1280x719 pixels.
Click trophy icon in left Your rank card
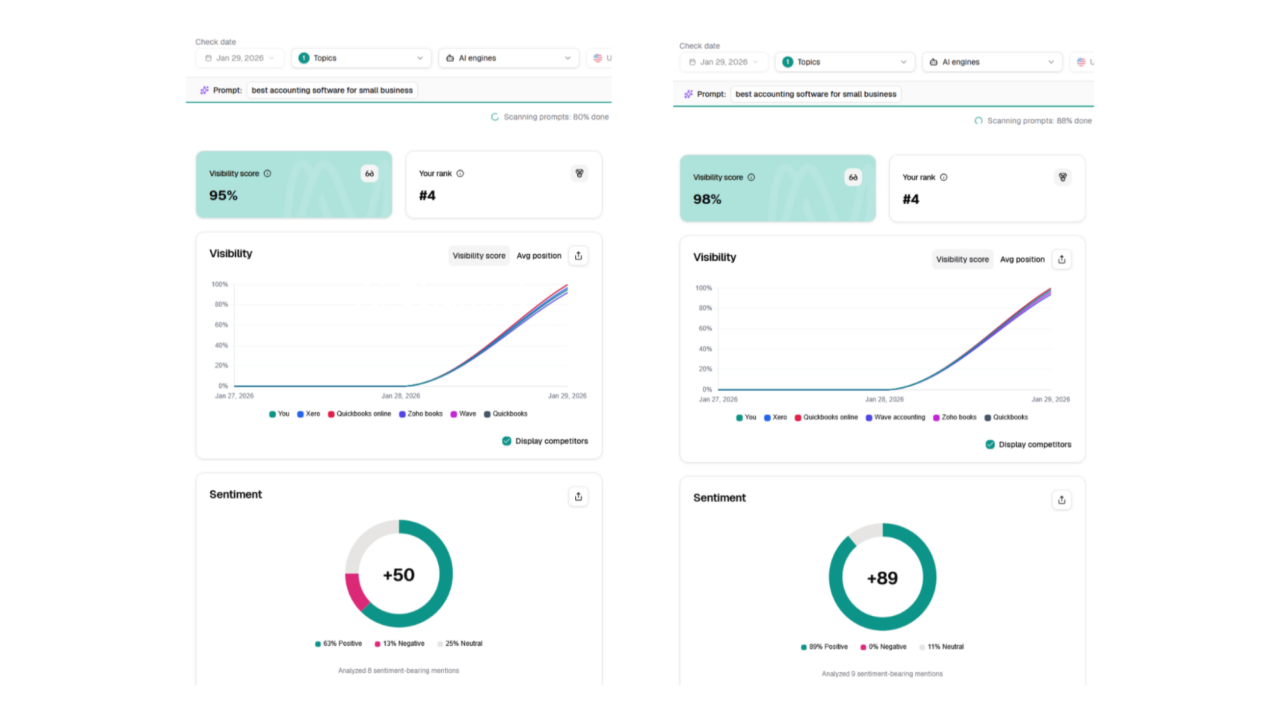579,173
